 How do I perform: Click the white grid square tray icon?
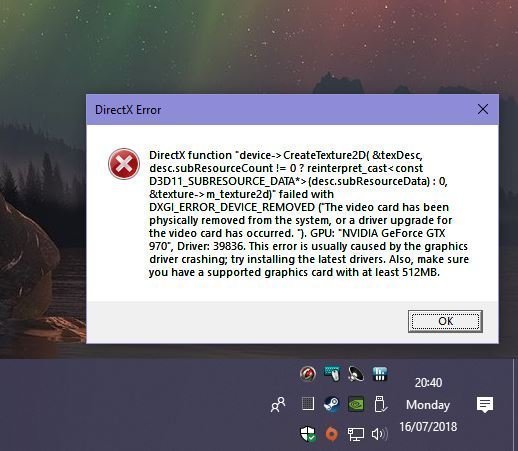coord(308,404)
